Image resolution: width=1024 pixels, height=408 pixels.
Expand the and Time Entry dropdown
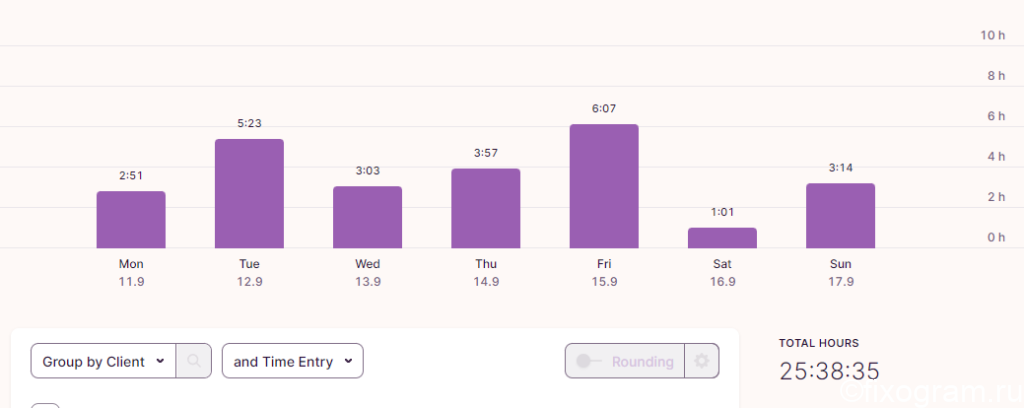(x=293, y=361)
